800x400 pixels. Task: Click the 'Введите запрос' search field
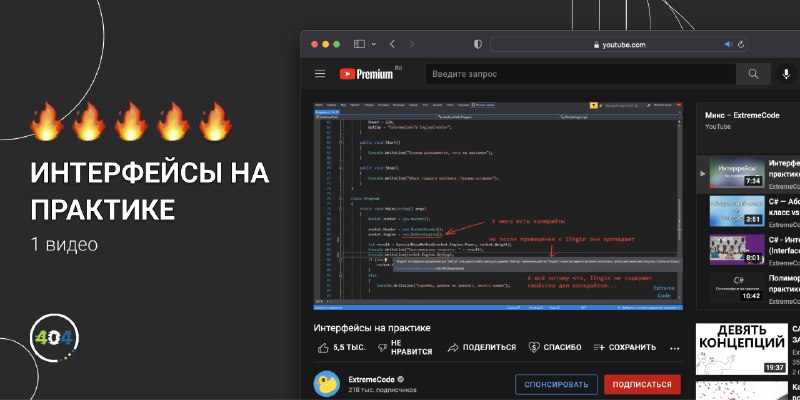581,74
